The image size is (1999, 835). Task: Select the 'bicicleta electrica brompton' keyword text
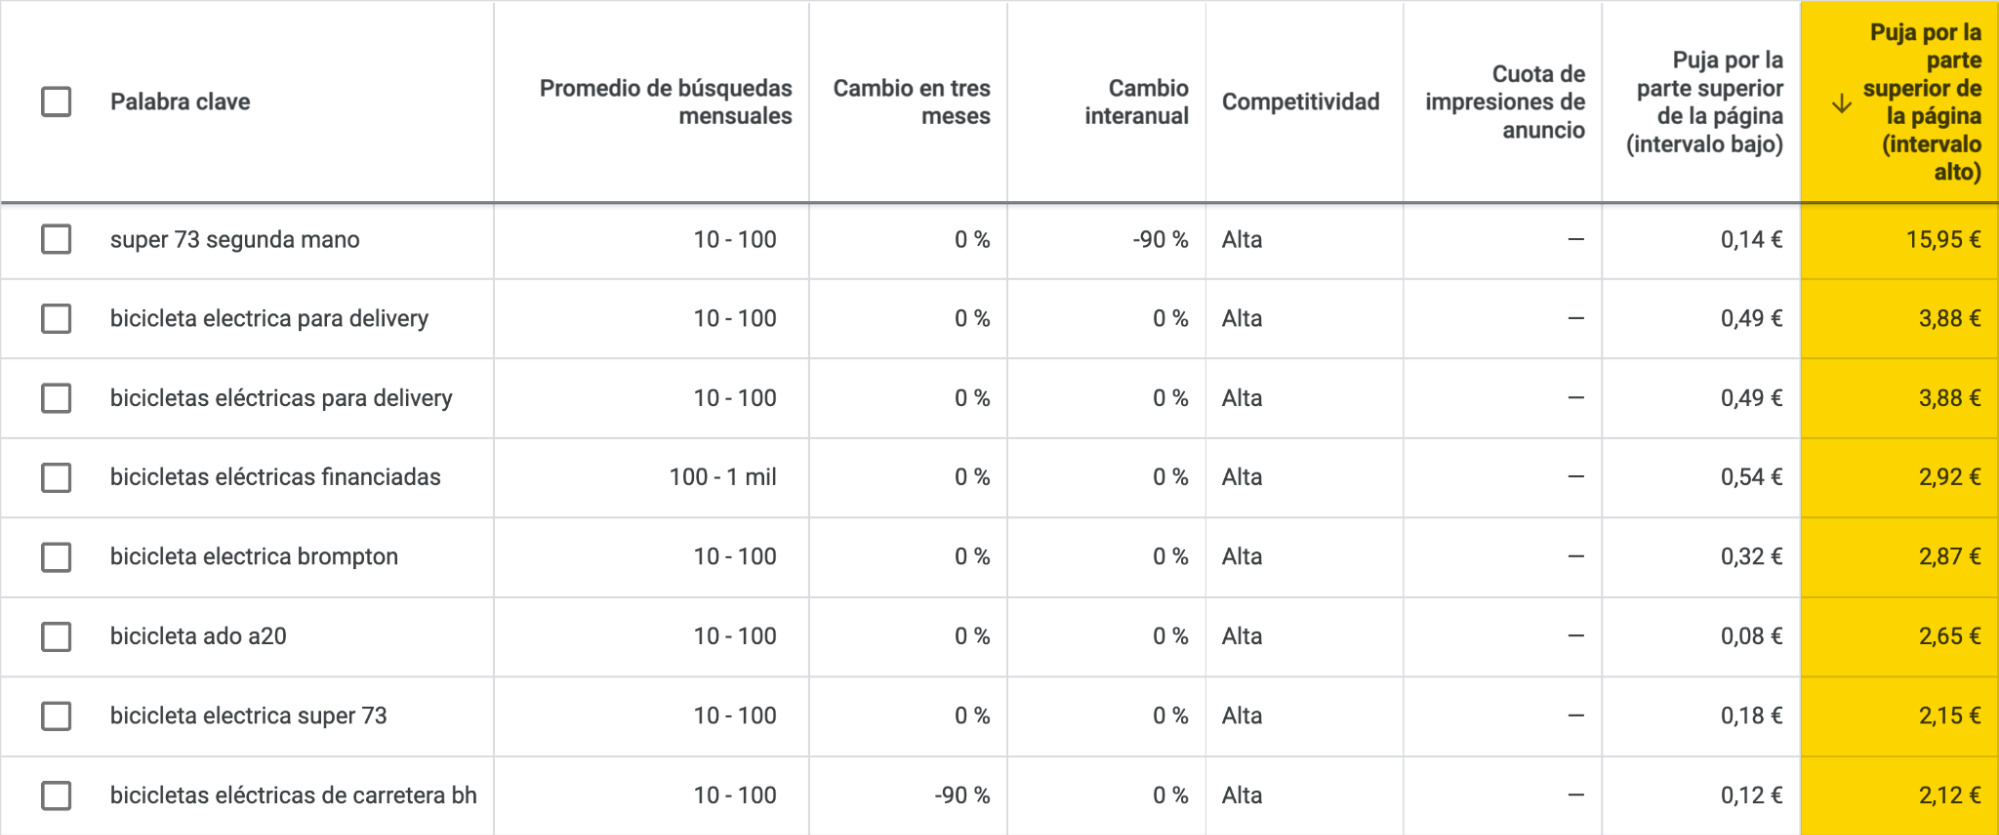(257, 557)
